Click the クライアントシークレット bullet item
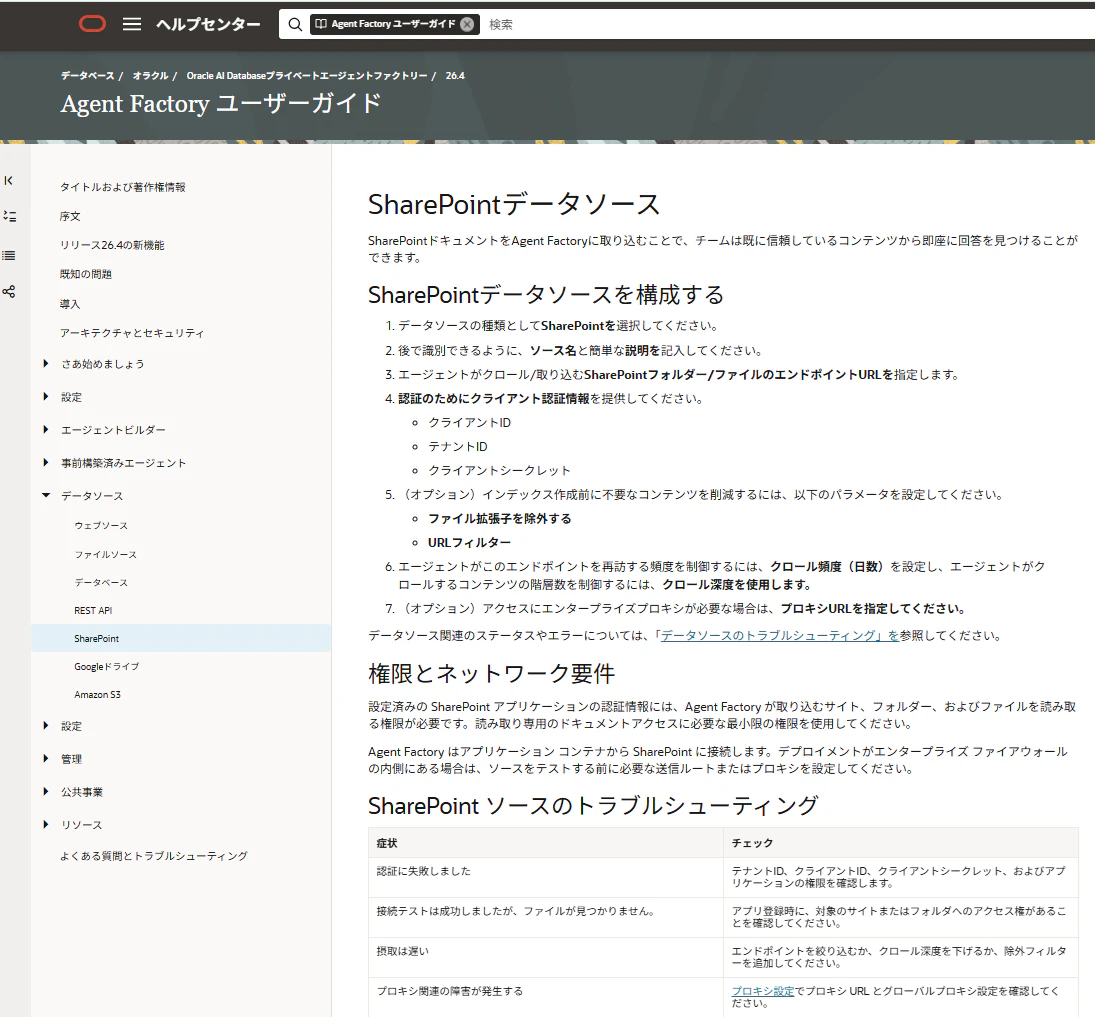Screen dimensions: 1095x1017 point(499,471)
